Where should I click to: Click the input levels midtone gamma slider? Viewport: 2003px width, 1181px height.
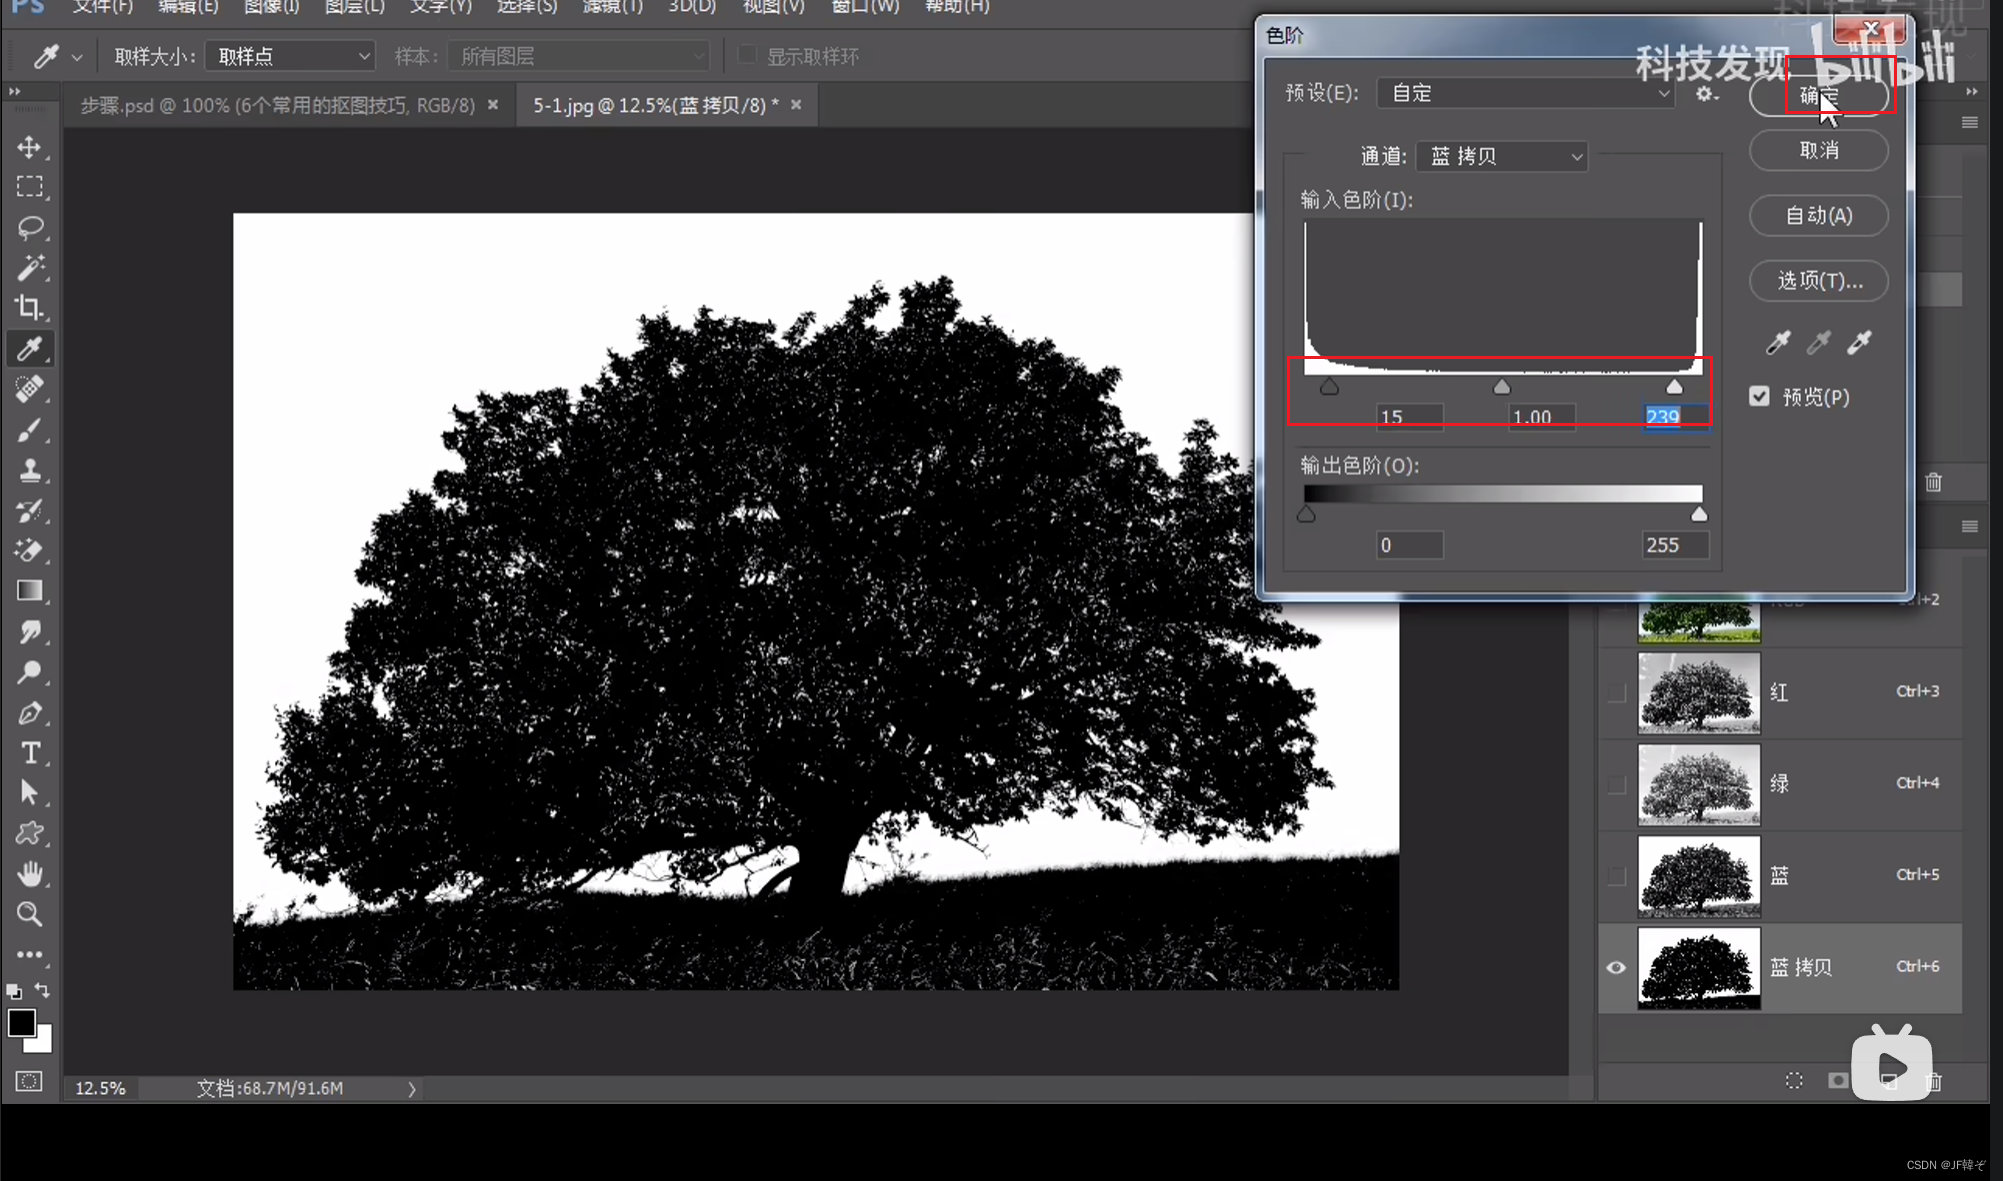click(x=1501, y=387)
